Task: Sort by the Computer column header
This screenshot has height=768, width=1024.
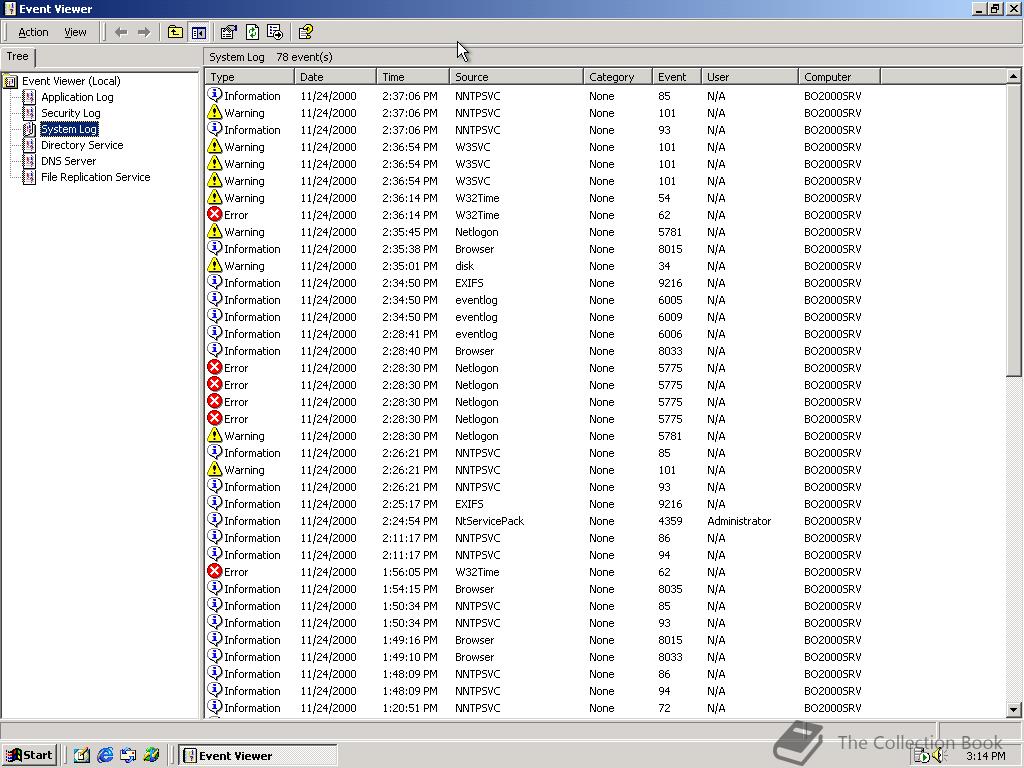Action: pos(839,76)
